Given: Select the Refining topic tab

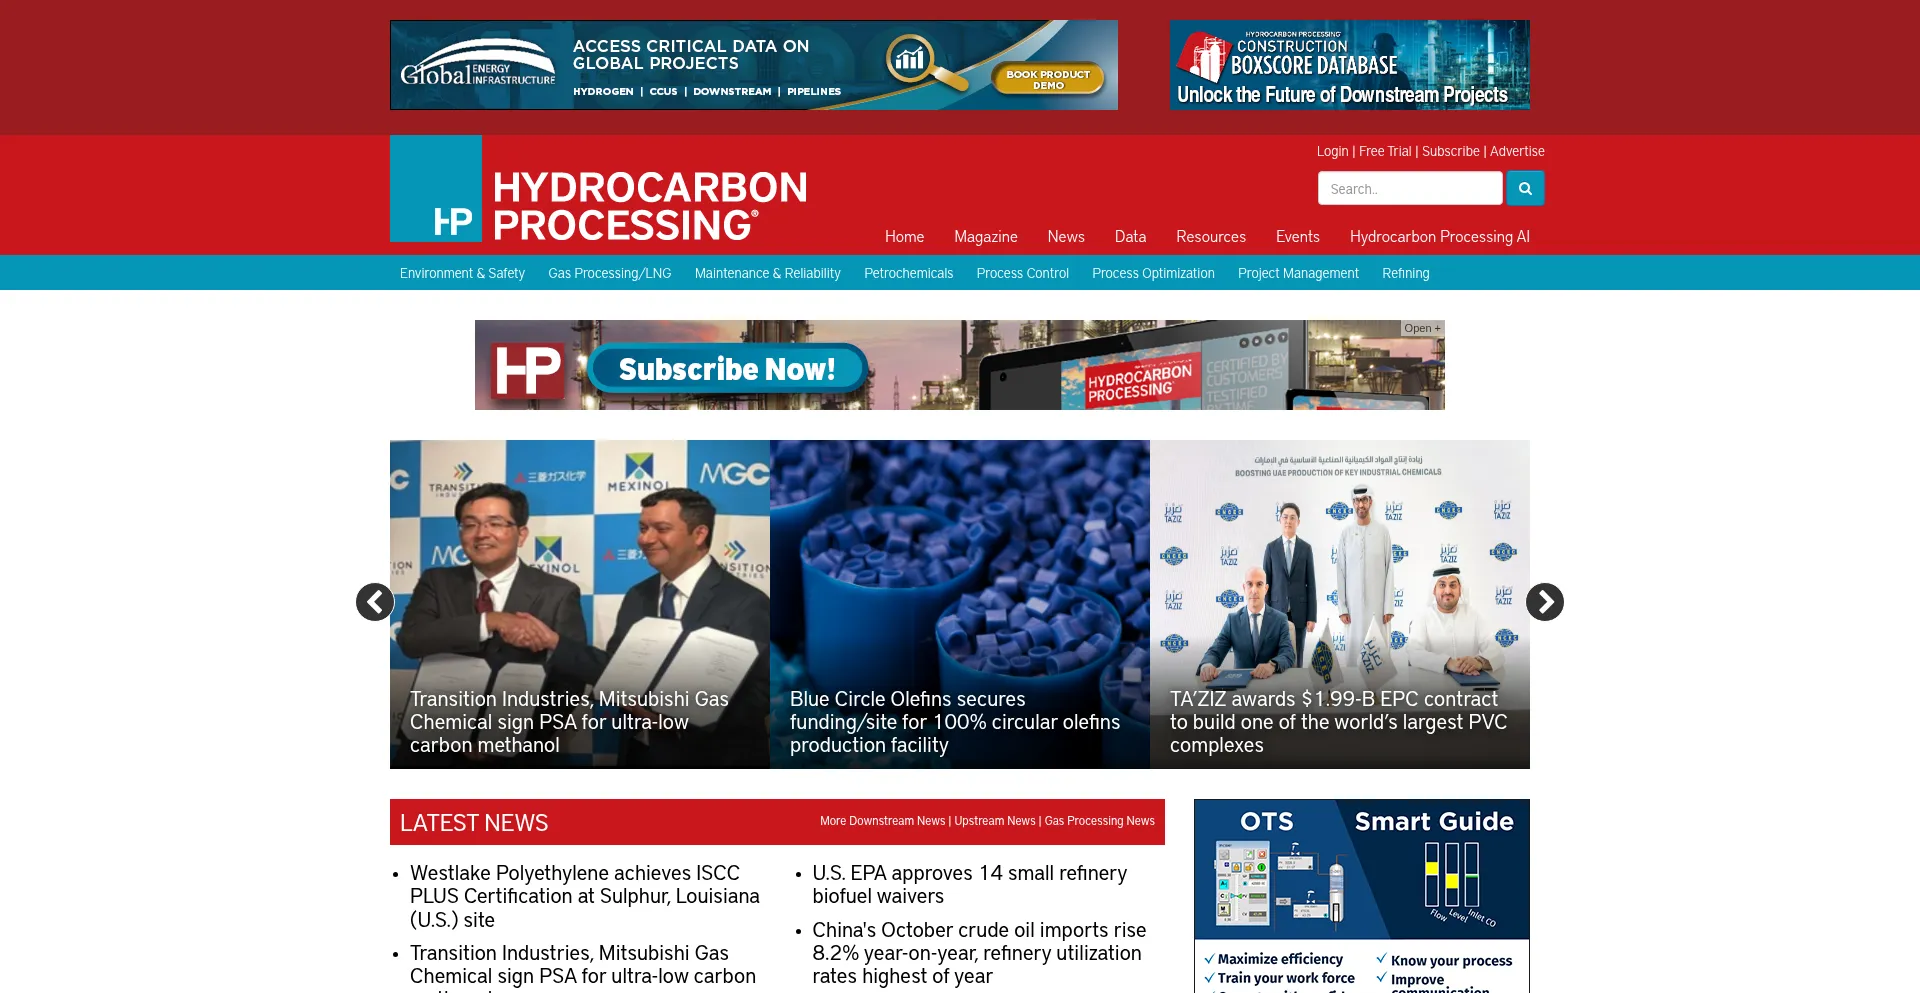Looking at the screenshot, I should pyautogui.click(x=1405, y=273).
